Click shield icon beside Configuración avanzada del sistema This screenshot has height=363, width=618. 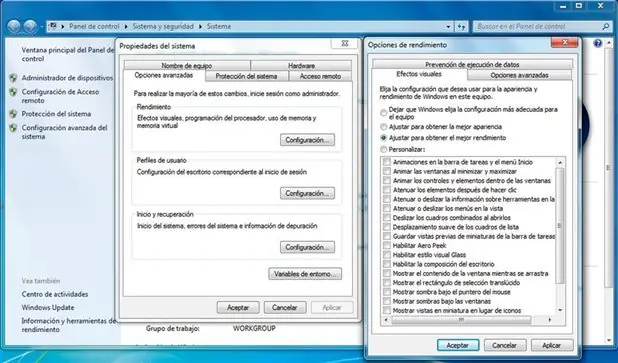[x=13, y=128]
